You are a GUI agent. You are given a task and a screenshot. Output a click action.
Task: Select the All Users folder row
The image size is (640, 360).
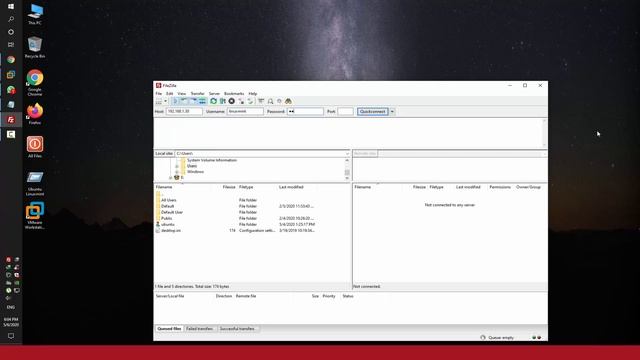pyautogui.click(x=252, y=200)
